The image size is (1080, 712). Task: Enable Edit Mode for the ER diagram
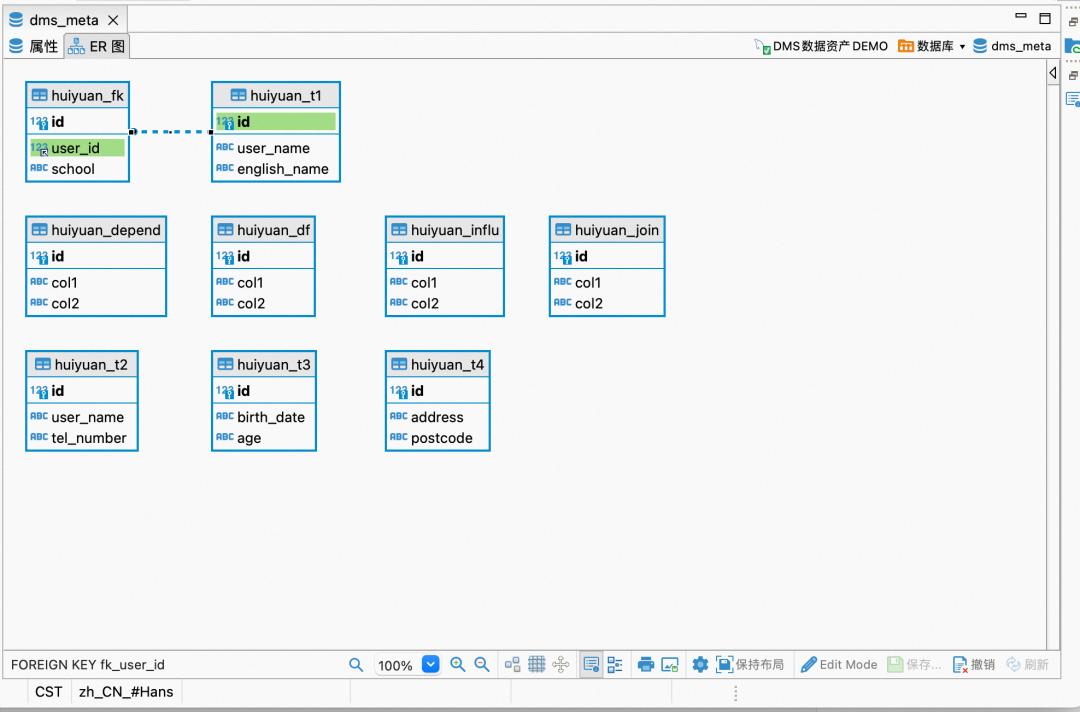(840, 664)
